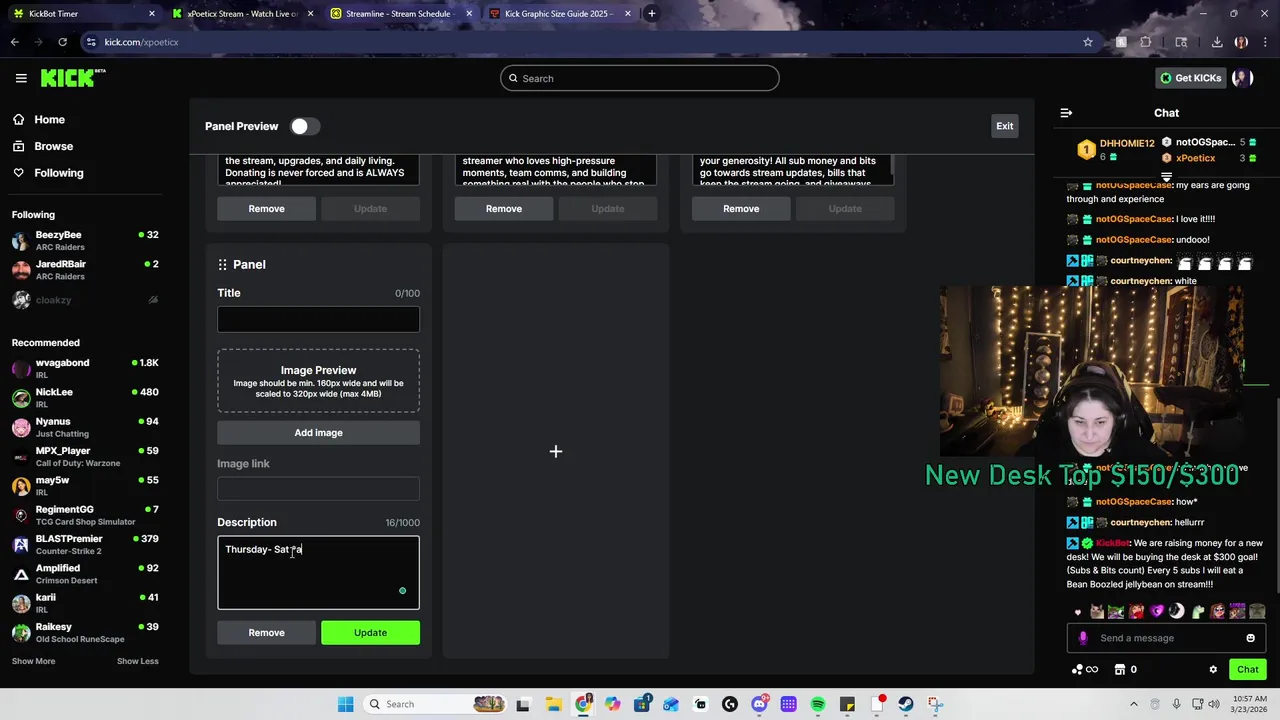The width and height of the screenshot is (1280, 720).
Task: Open chat settings gear icon
Action: [x=1213, y=669]
